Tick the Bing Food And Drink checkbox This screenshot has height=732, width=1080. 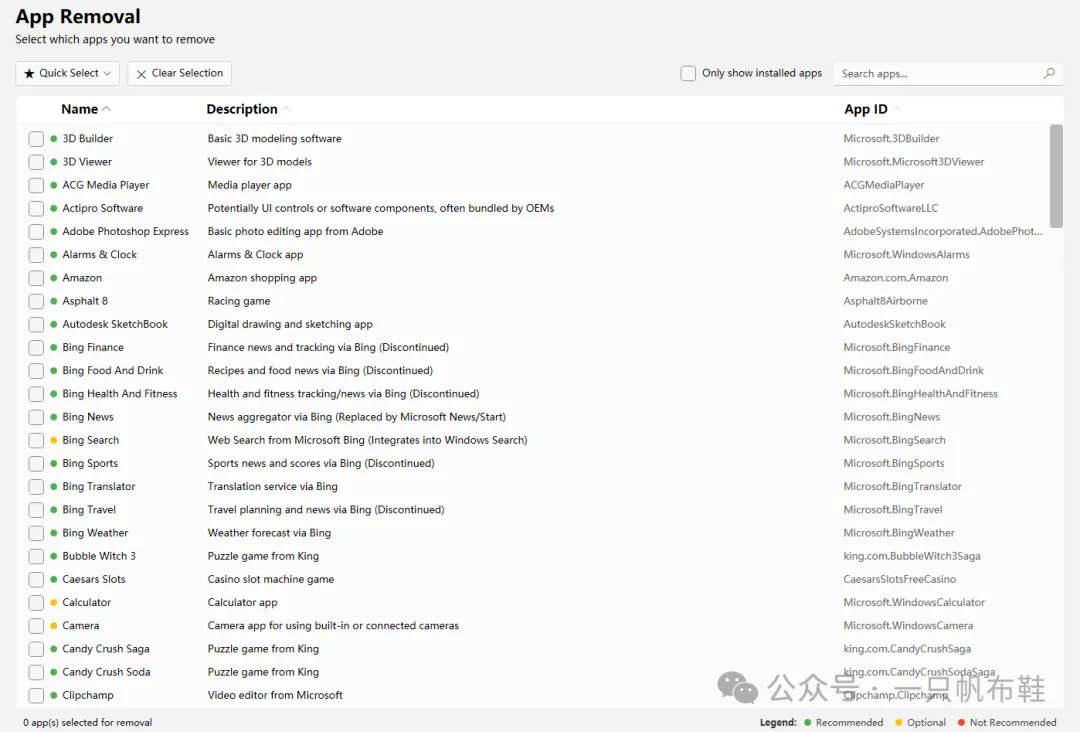37,370
